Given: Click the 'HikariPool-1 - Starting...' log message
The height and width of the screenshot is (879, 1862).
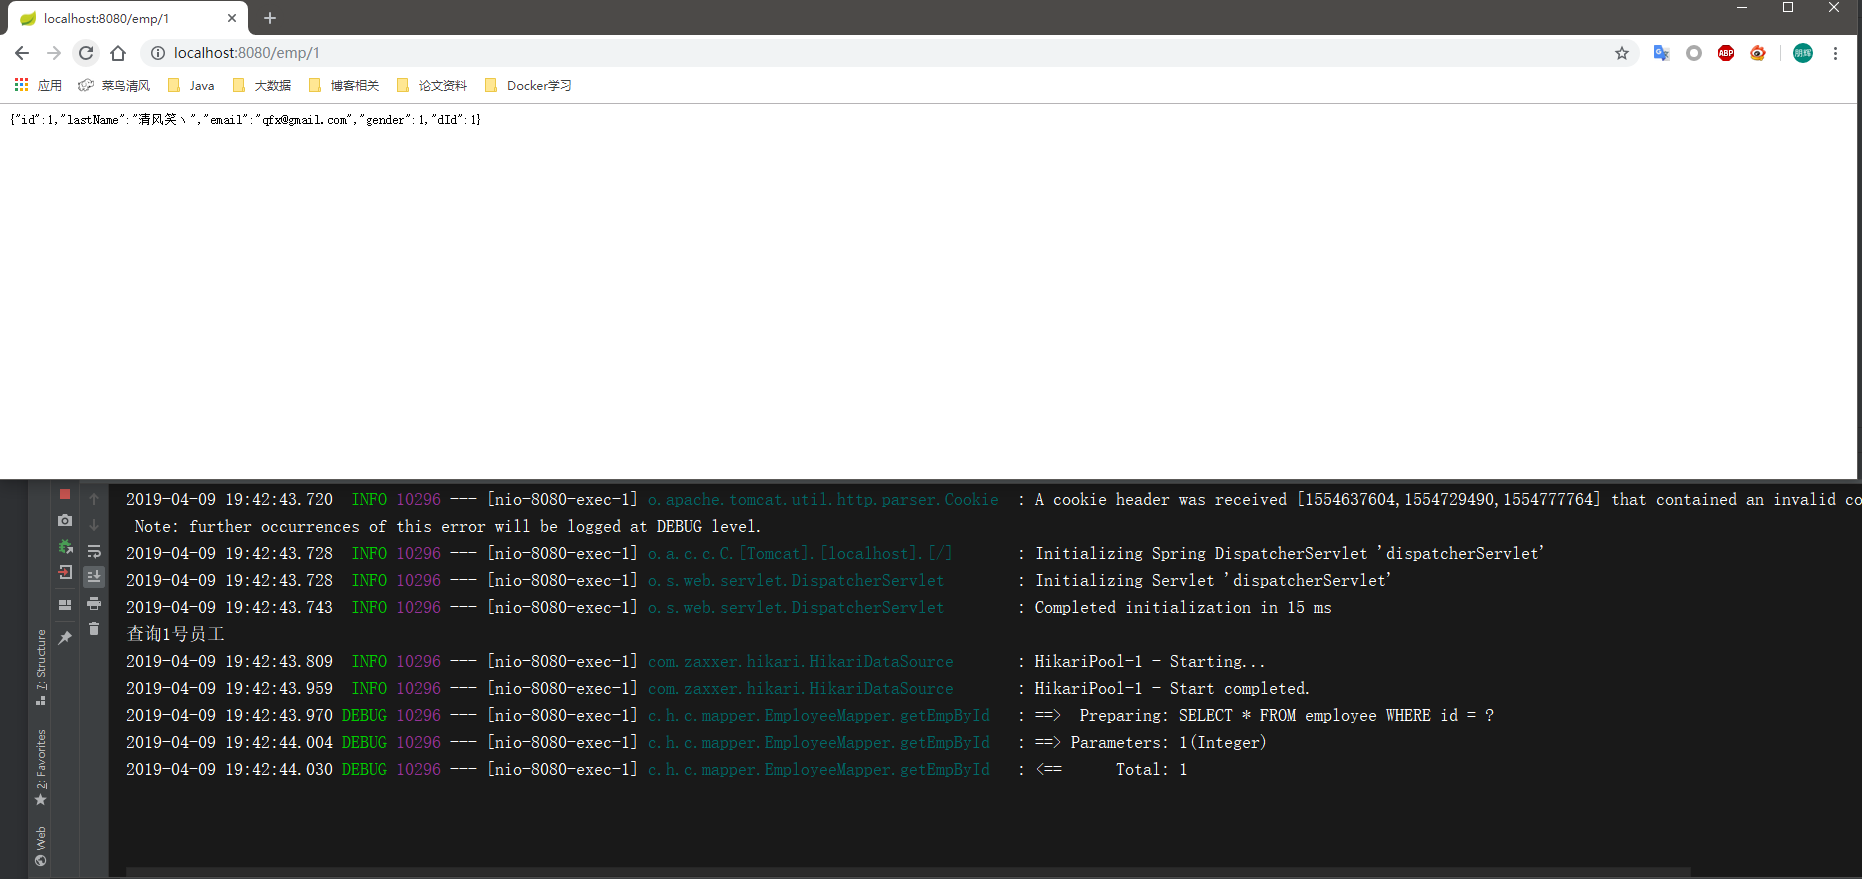Looking at the screenshot, I should pos(1150,661).
